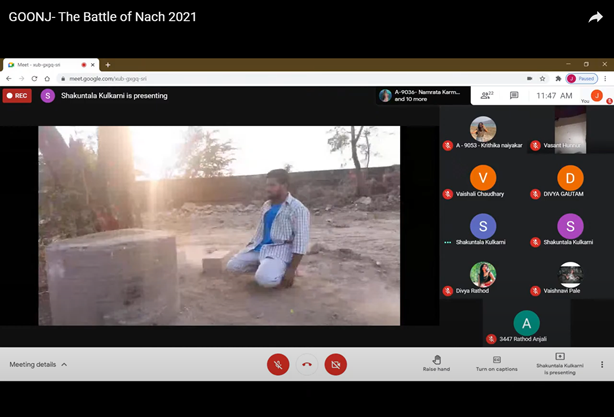
Task: Click the muted mic icon beside Vaishali Chaudhary
Action: coord(448,194)
